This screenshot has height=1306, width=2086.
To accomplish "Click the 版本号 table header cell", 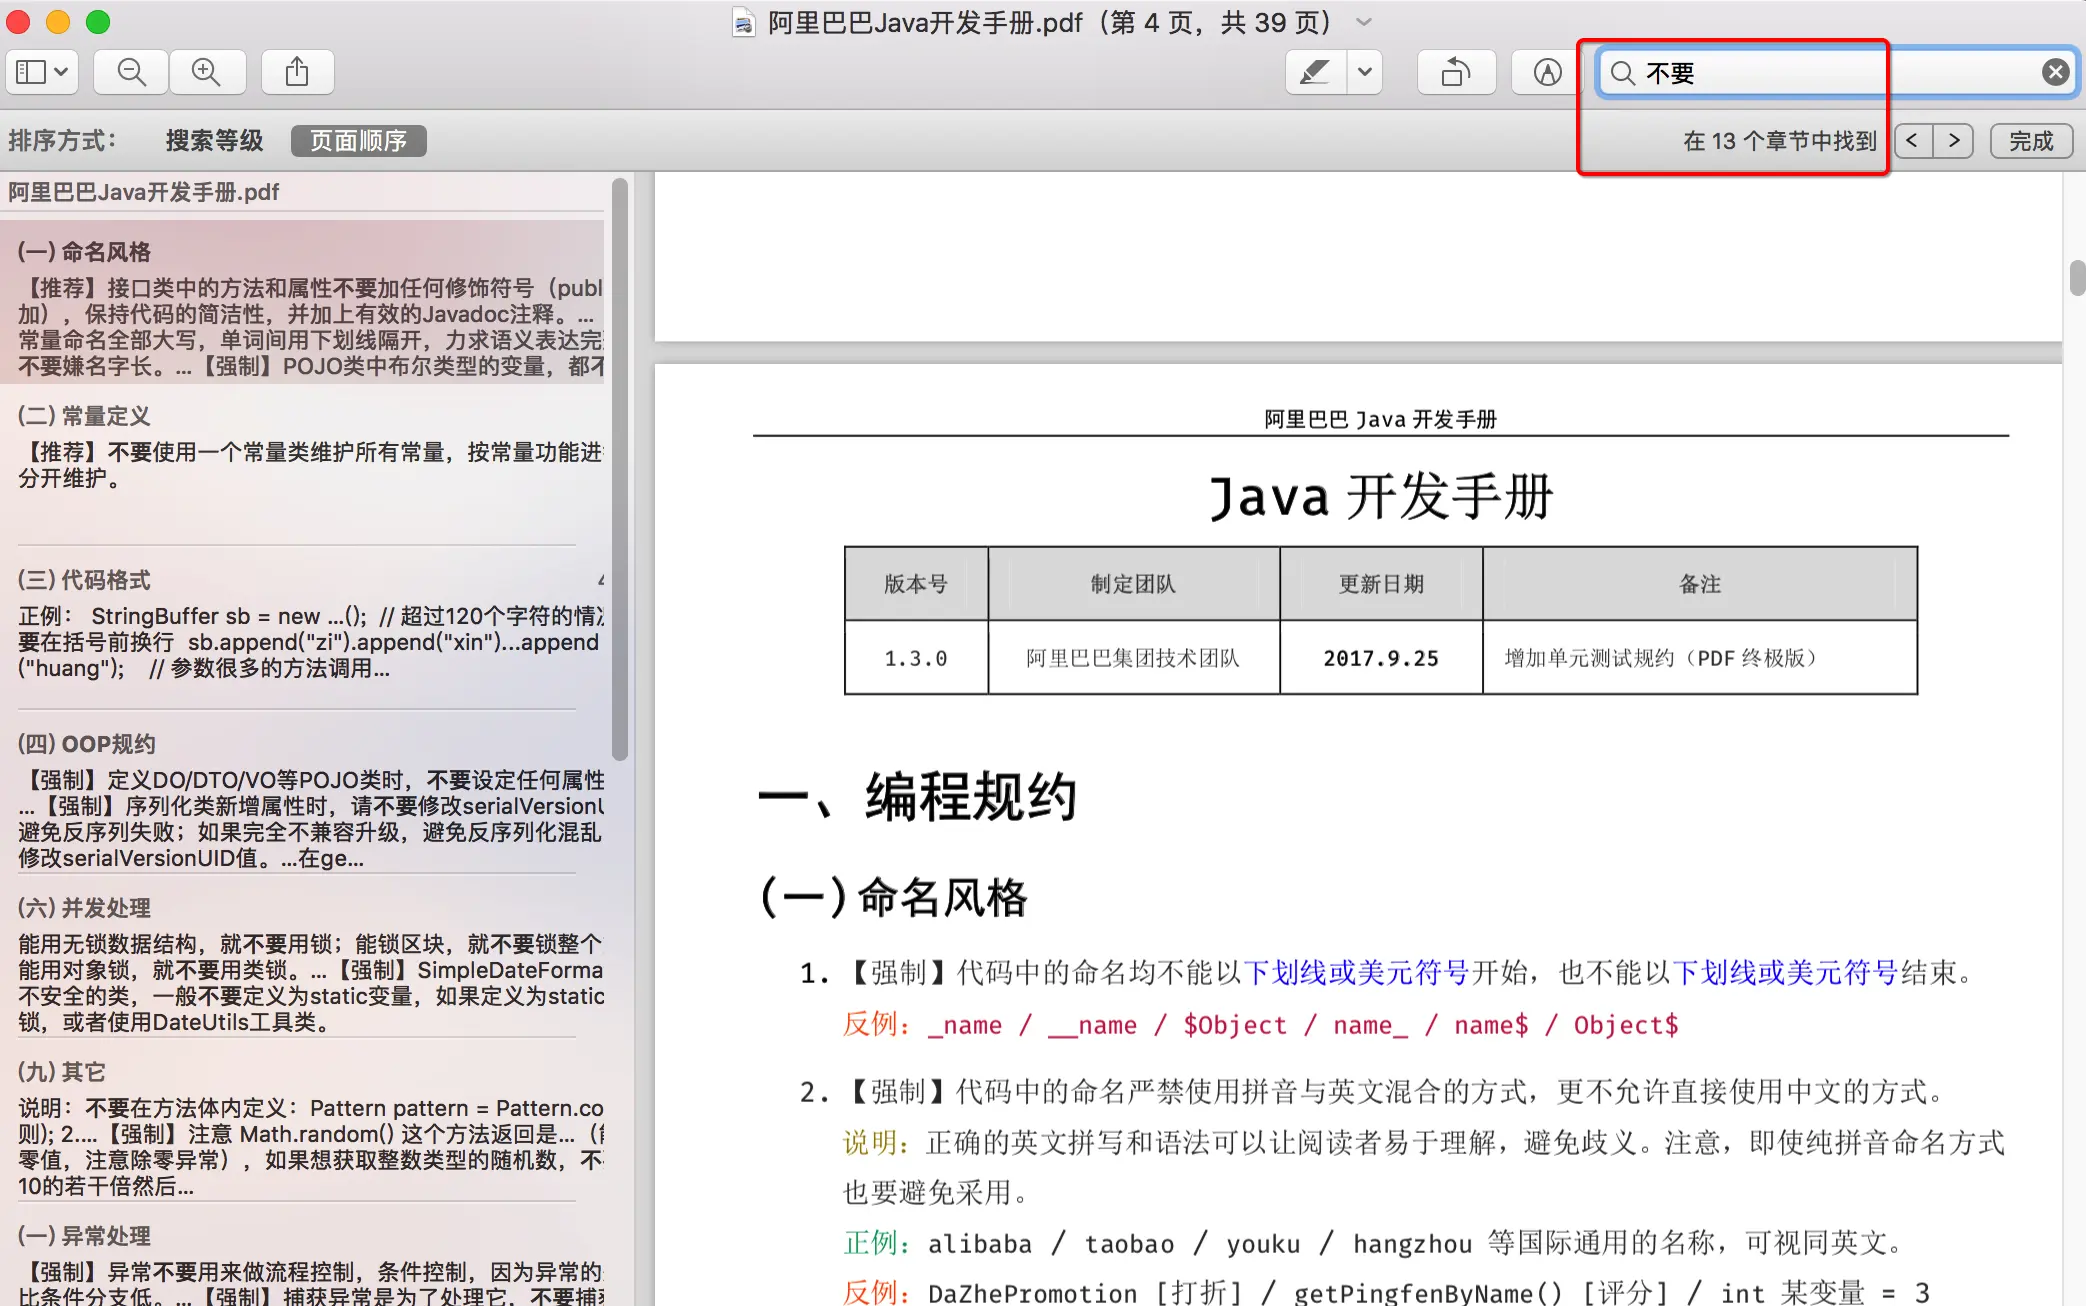I will point(916,584).
